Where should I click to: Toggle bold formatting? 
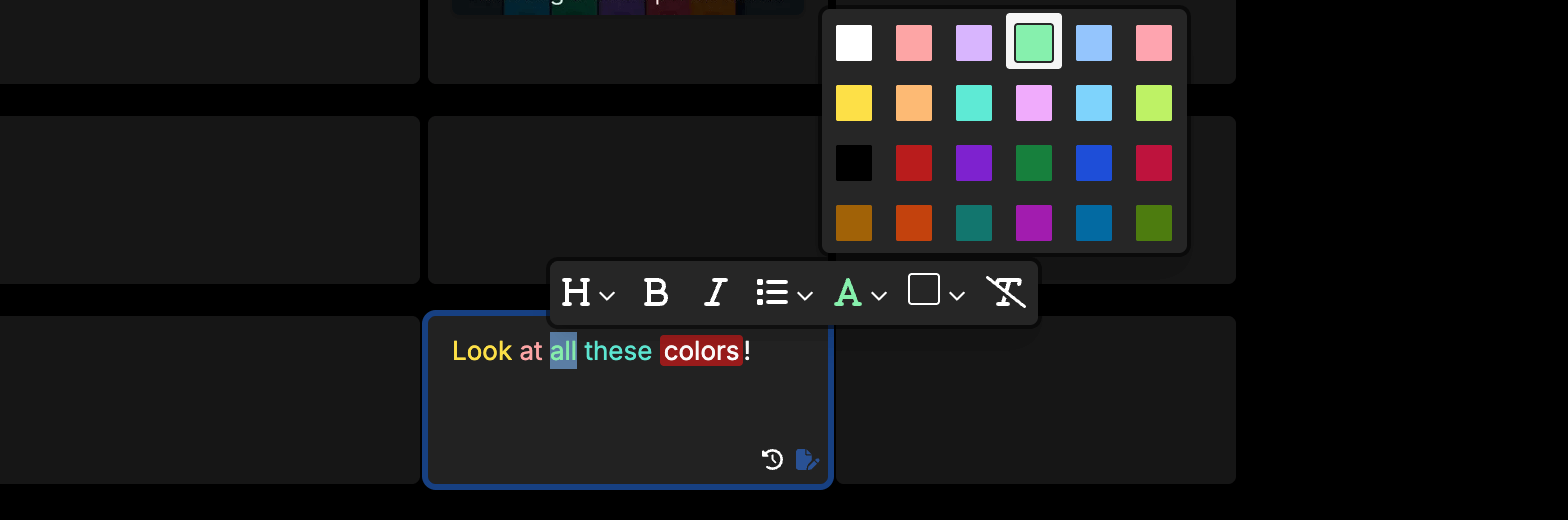click(x=655, y=293)
